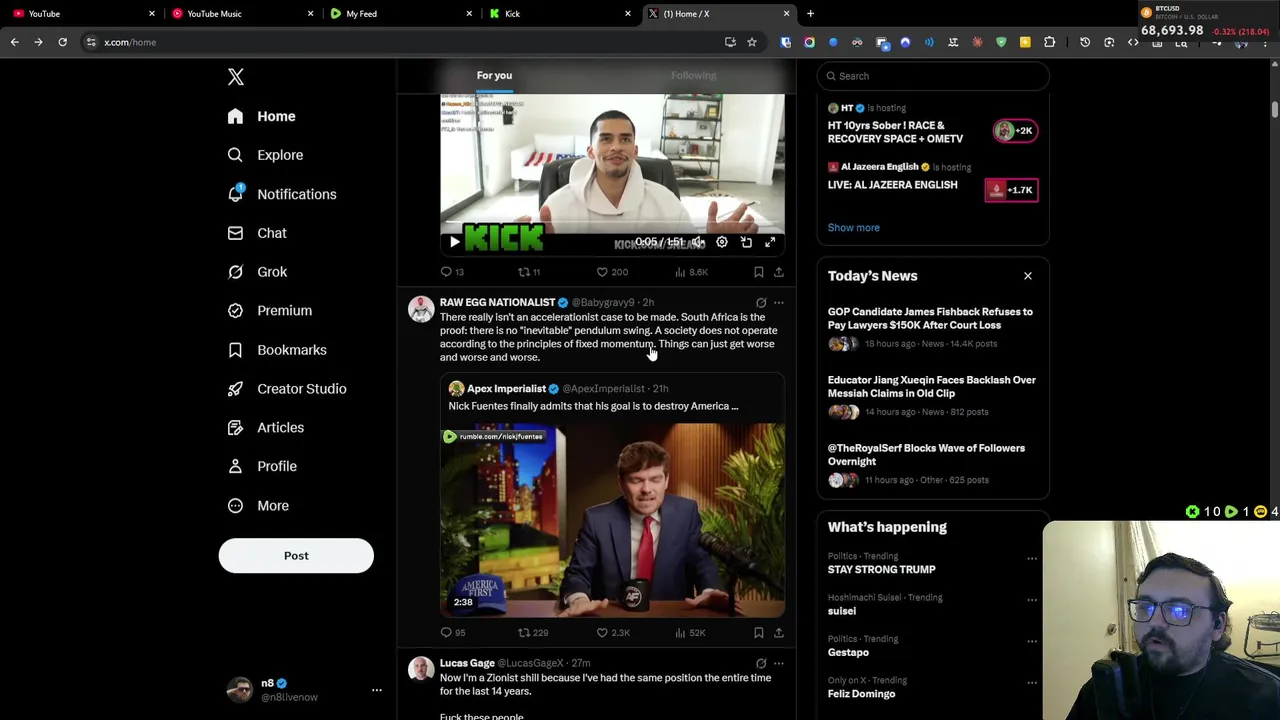1280x720 pixels.
Task: Open Chat in the sidebar
Action: pos(257,233)
